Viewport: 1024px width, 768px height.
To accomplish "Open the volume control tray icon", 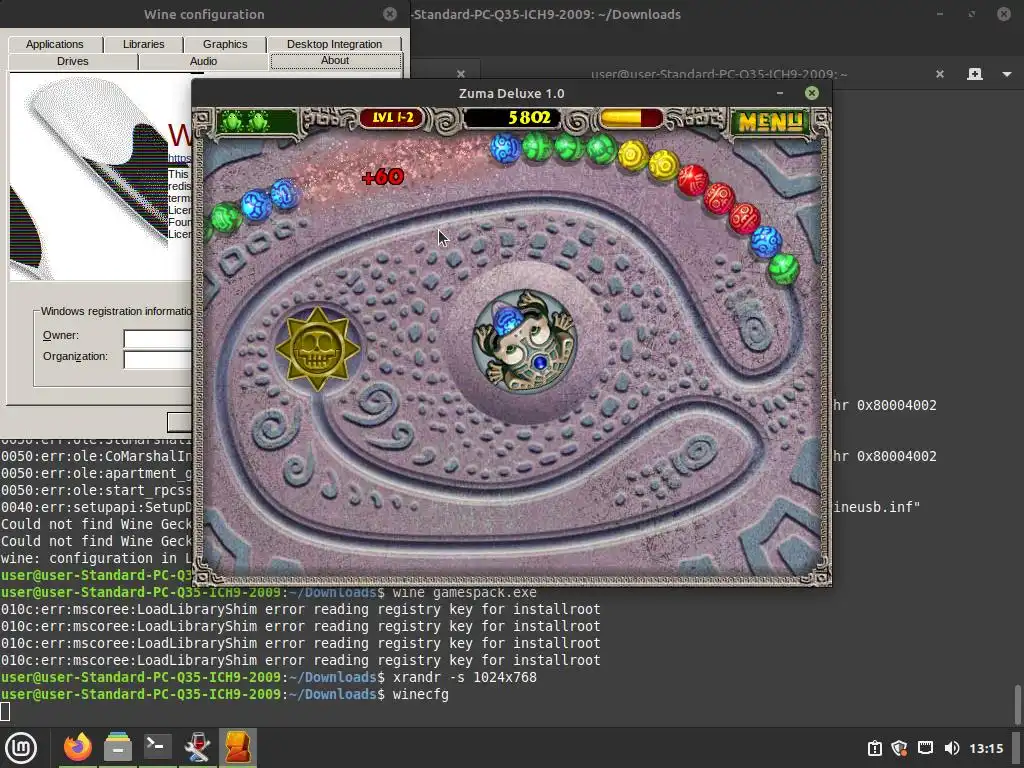I will [x=952, y=748].
